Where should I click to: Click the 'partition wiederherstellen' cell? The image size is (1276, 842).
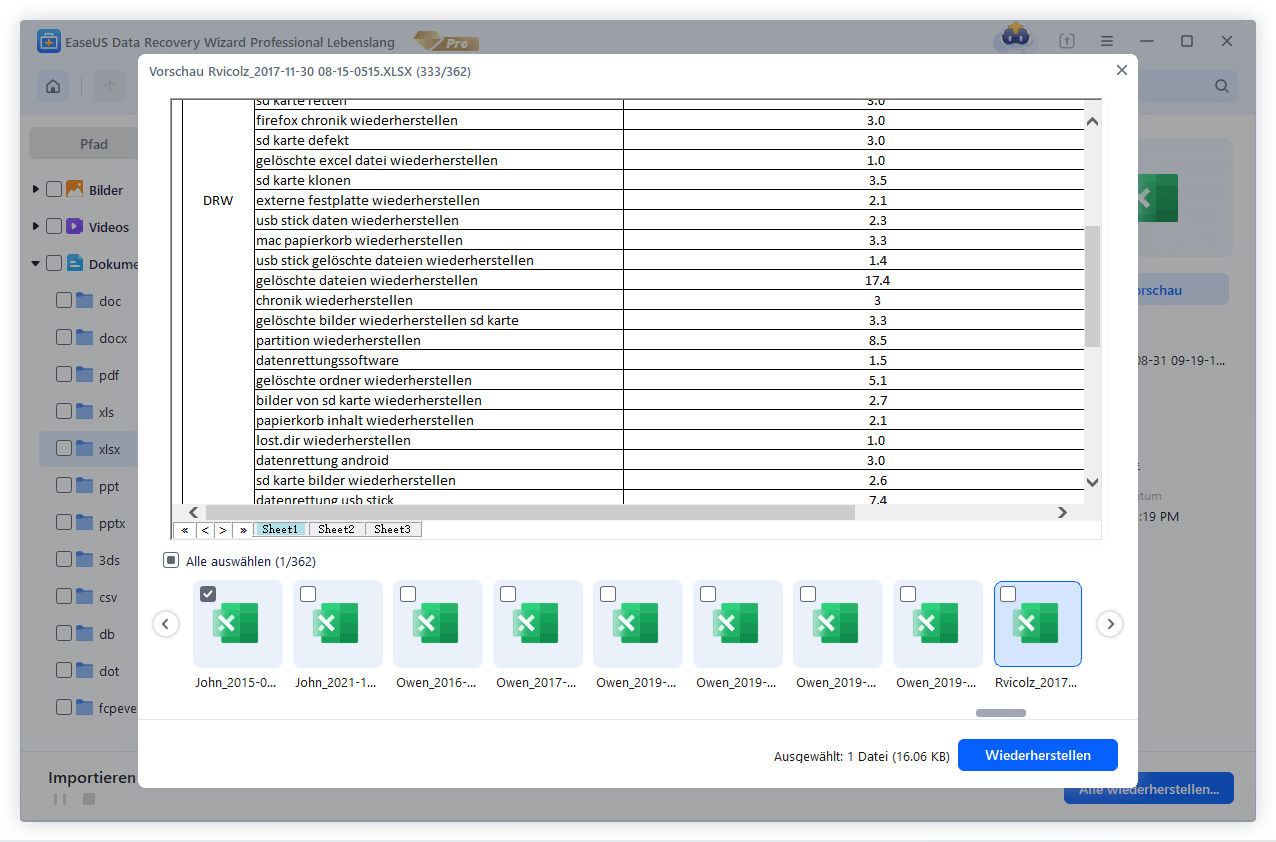[x=439, y=340]
